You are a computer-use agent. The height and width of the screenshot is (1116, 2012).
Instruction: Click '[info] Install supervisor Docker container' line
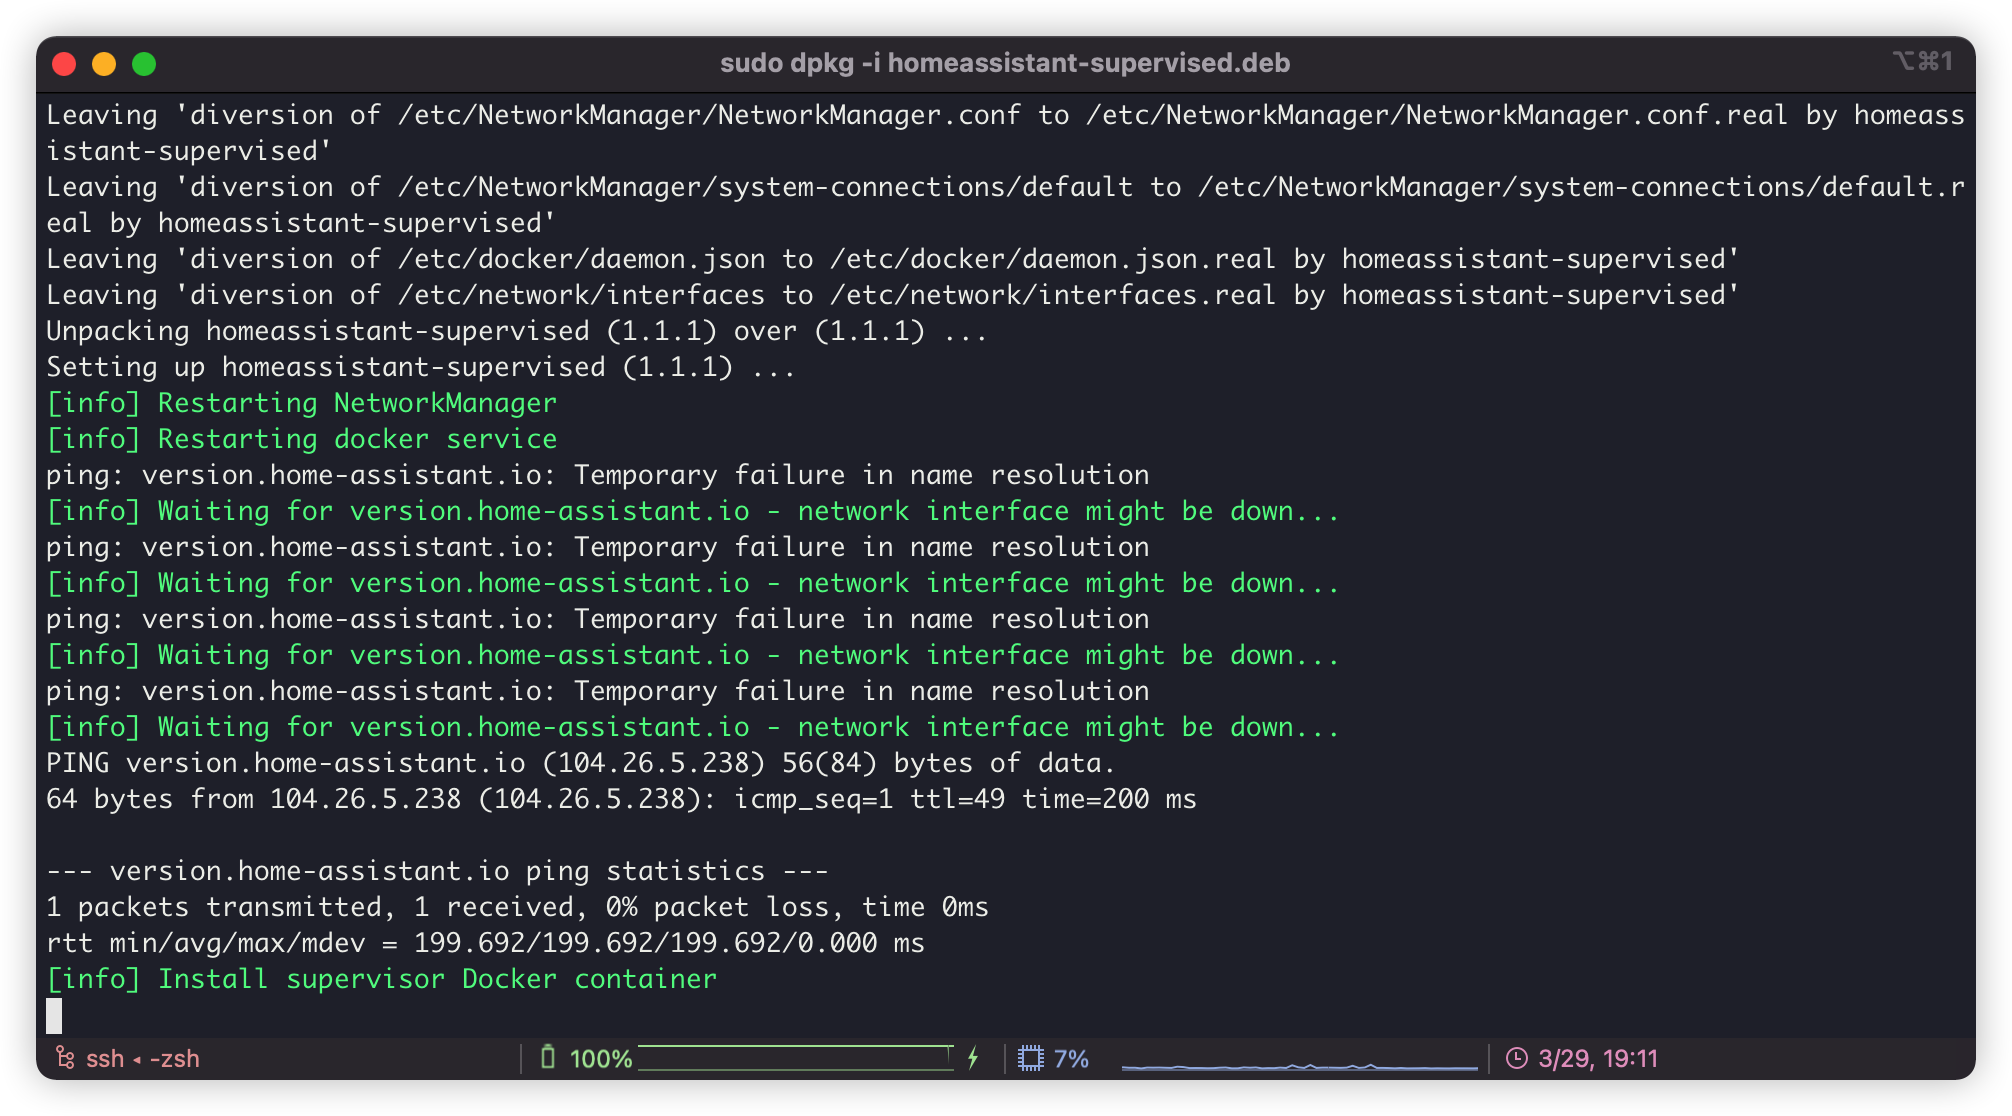pos(381,979)
